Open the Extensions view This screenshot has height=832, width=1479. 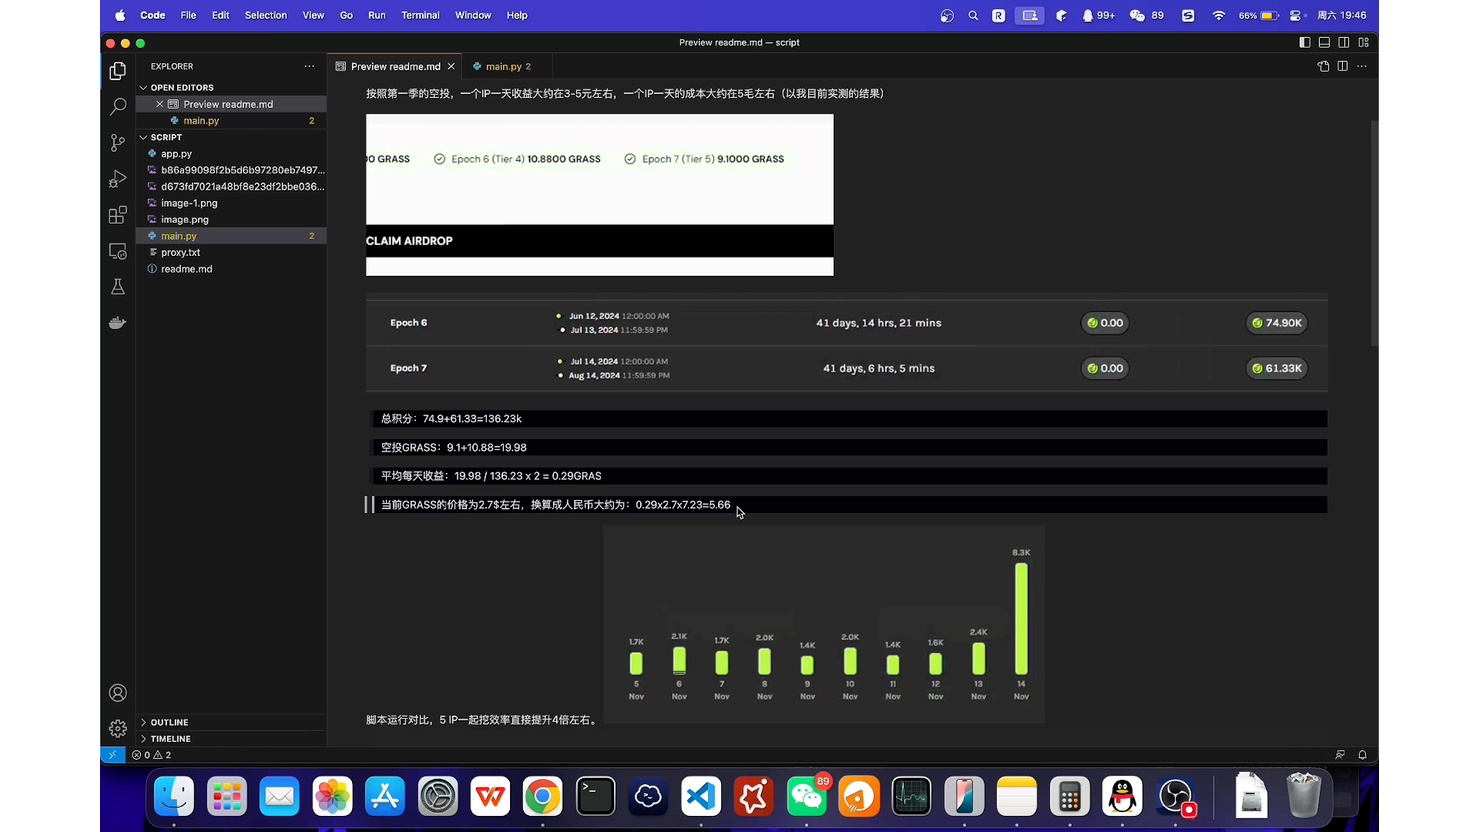[118, 215]
